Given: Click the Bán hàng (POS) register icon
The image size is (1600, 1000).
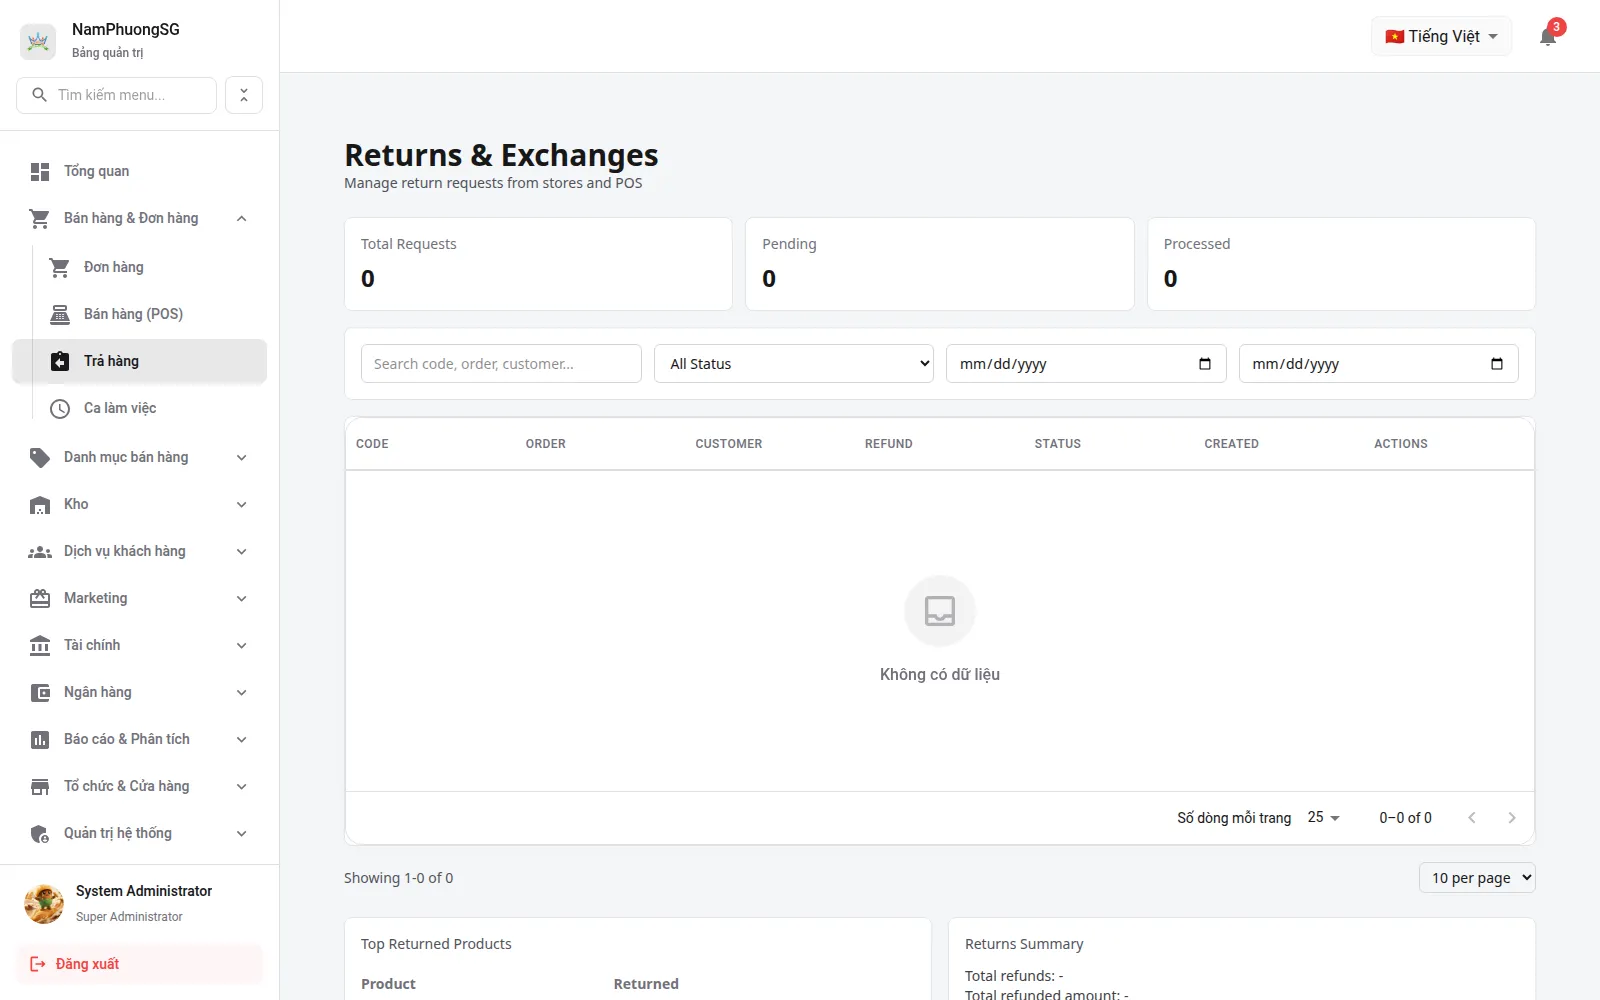Looking at the screenshot, I should pyautogui.click(x=60, y=315).
